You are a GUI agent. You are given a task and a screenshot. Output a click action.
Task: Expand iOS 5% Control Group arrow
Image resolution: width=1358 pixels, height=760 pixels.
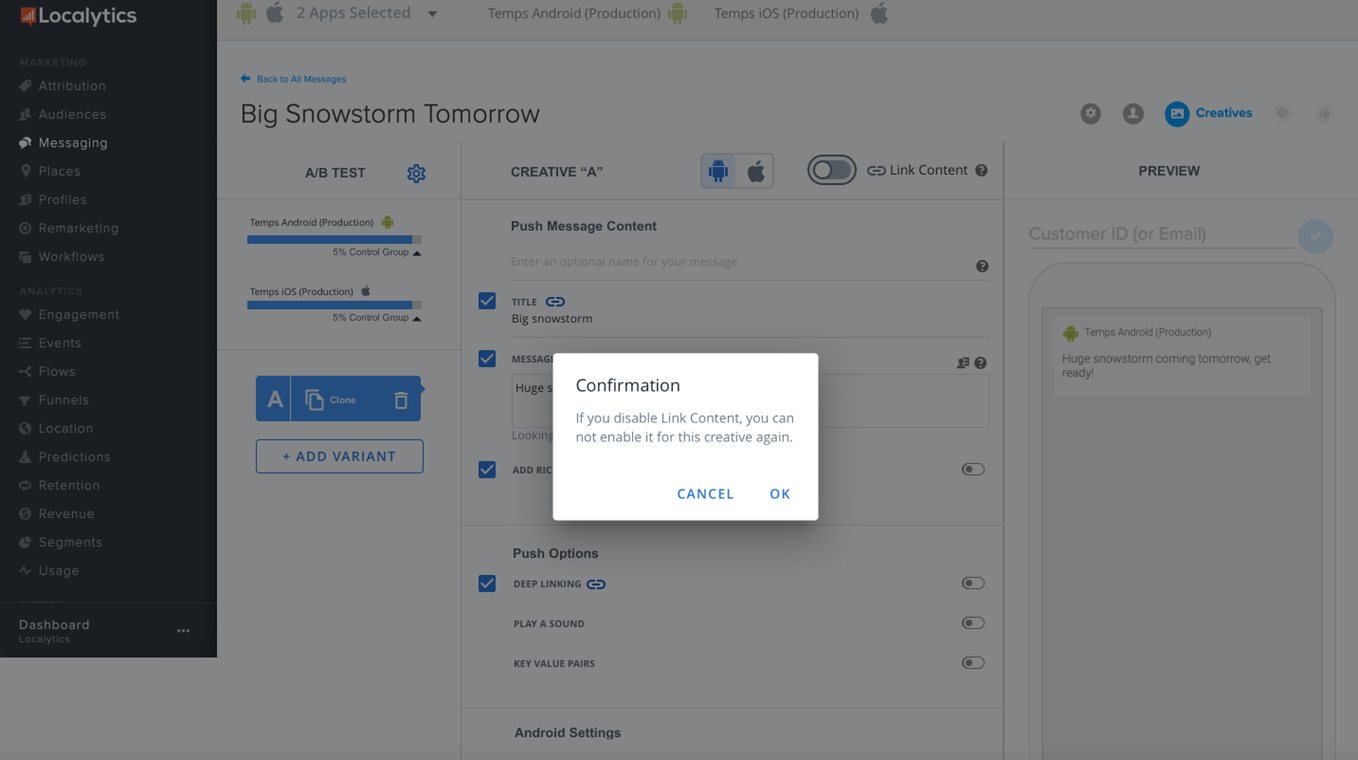point(417,318)
